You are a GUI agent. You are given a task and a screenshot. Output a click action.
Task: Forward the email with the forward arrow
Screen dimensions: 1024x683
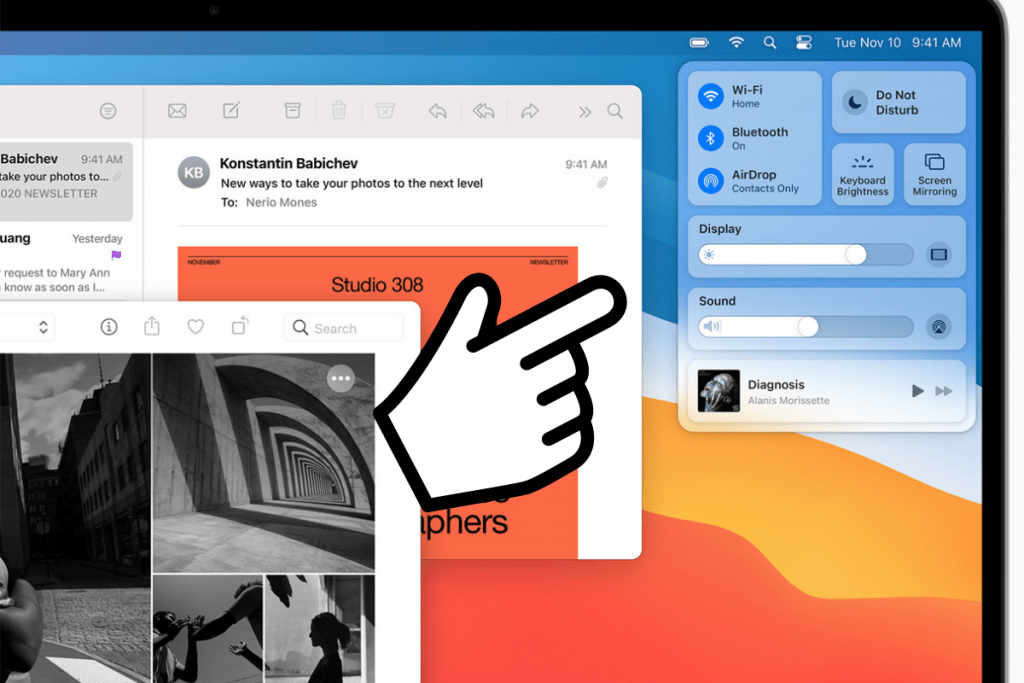point(530,111)
